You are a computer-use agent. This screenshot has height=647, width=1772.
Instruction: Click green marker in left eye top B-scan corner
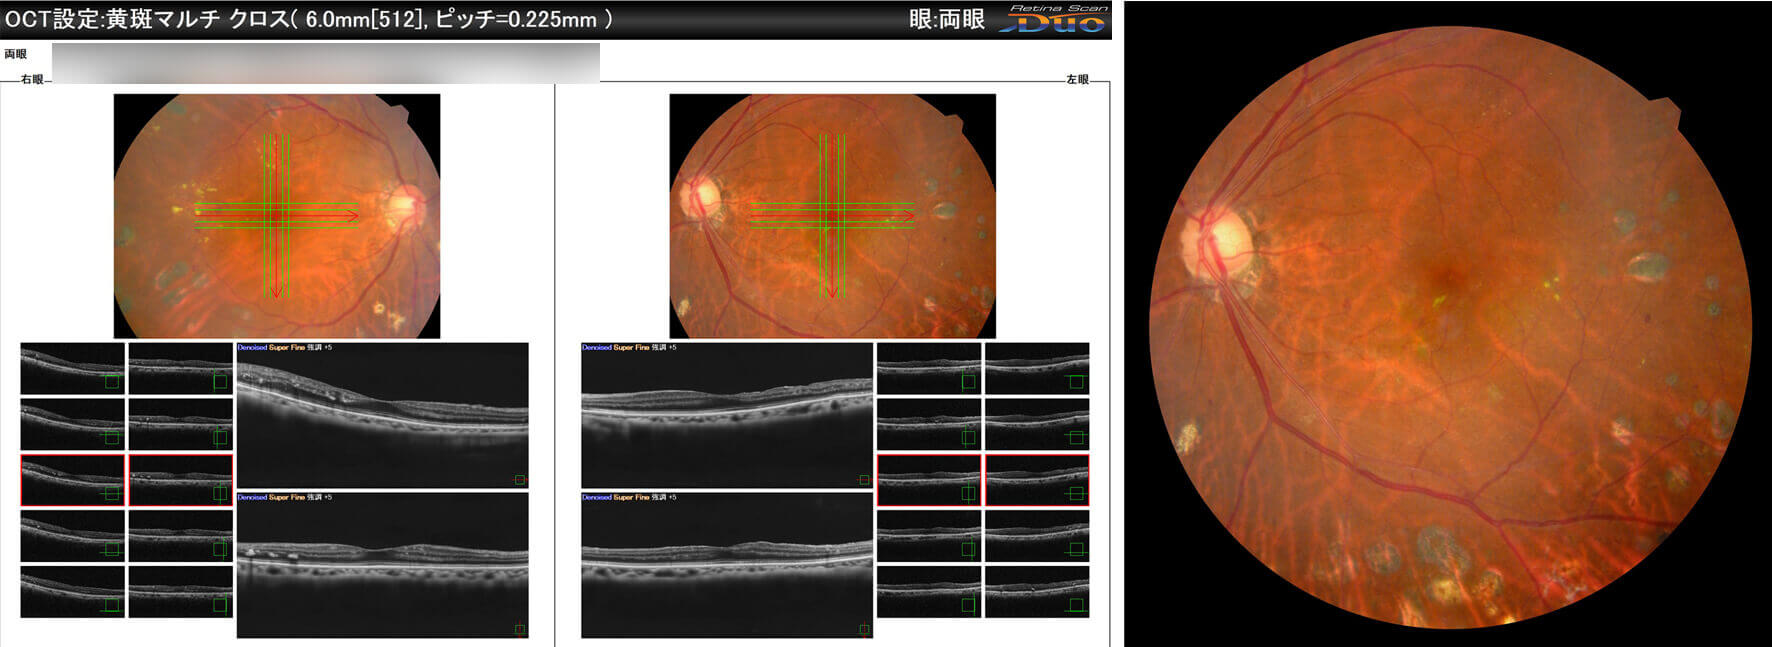point(865,480)
